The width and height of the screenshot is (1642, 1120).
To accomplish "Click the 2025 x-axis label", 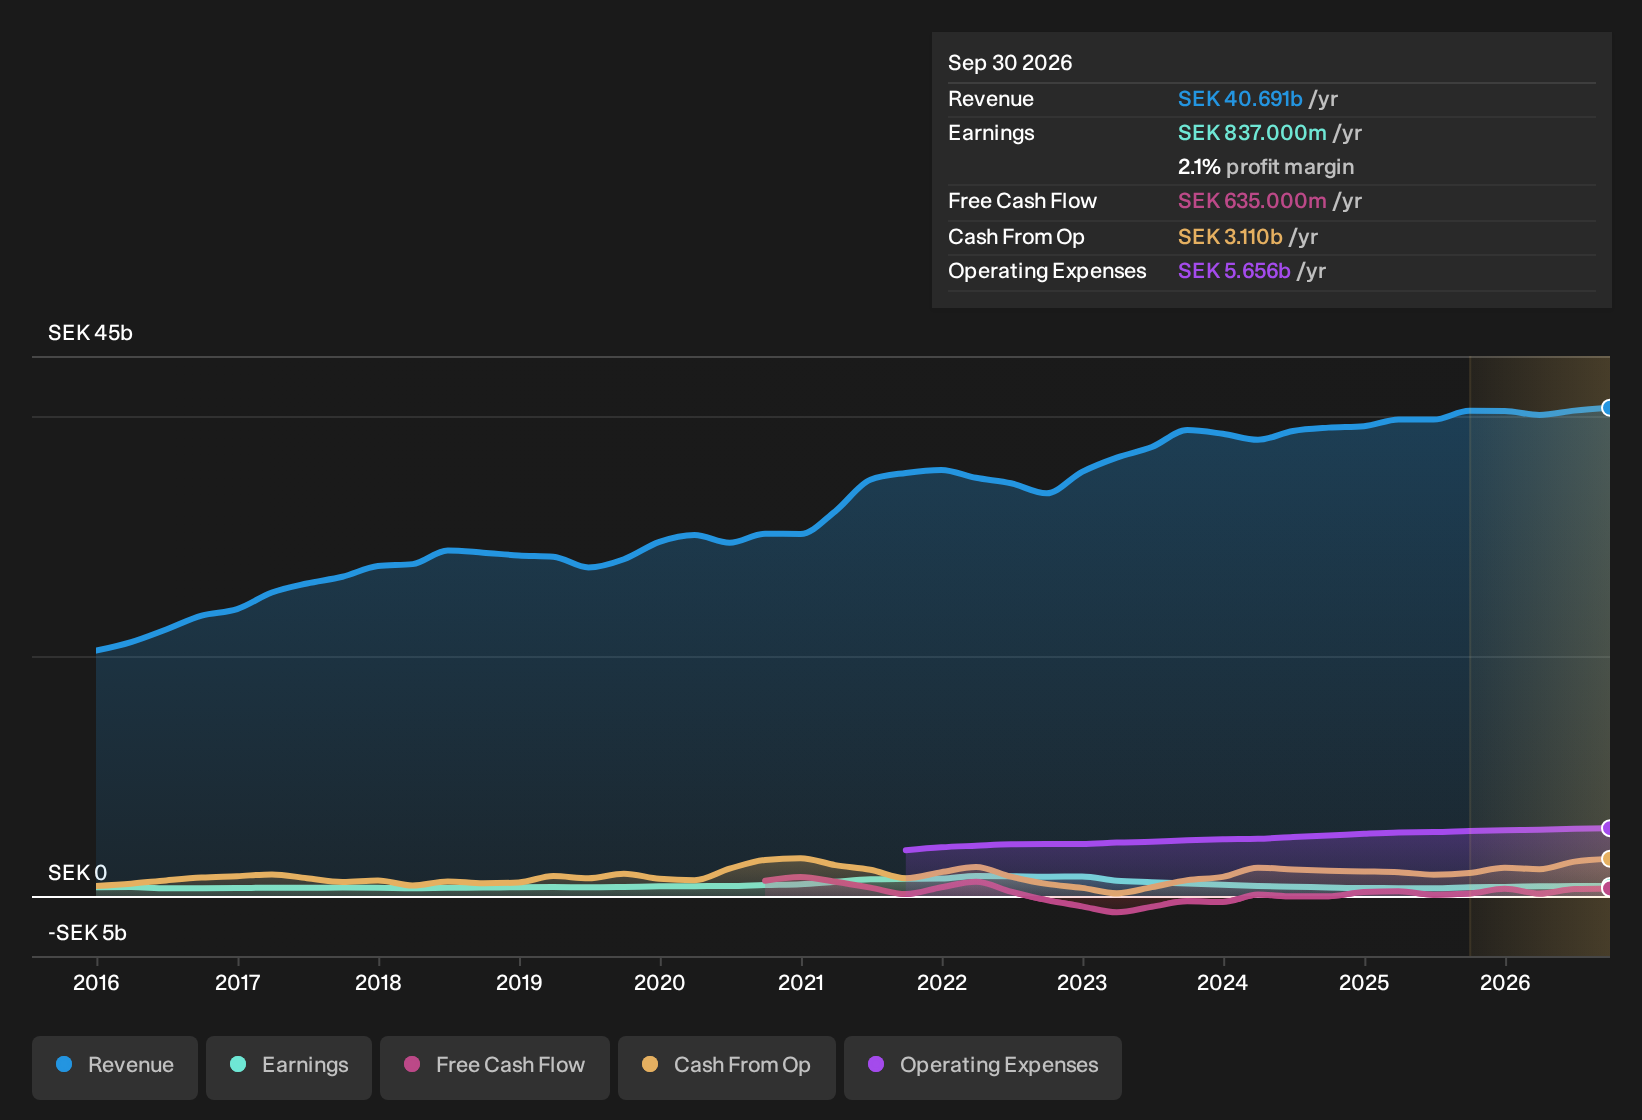I will [x=1364, y=983].
